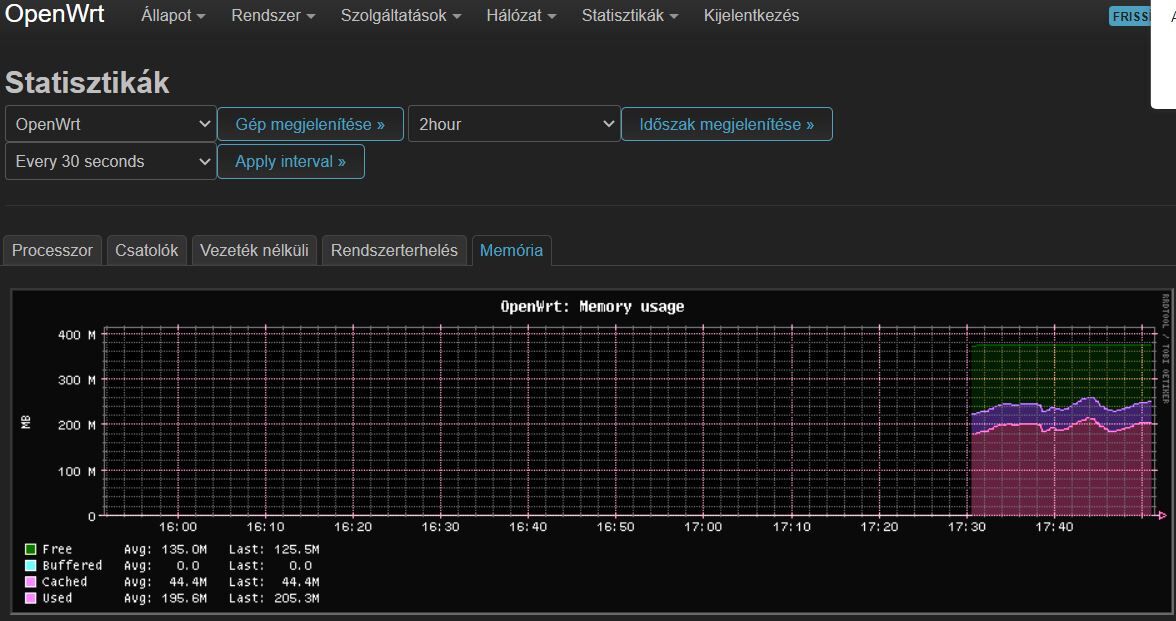Click the FRISS refresh badge
This screenshot has width=1176, height=621.
[1130, 16]
